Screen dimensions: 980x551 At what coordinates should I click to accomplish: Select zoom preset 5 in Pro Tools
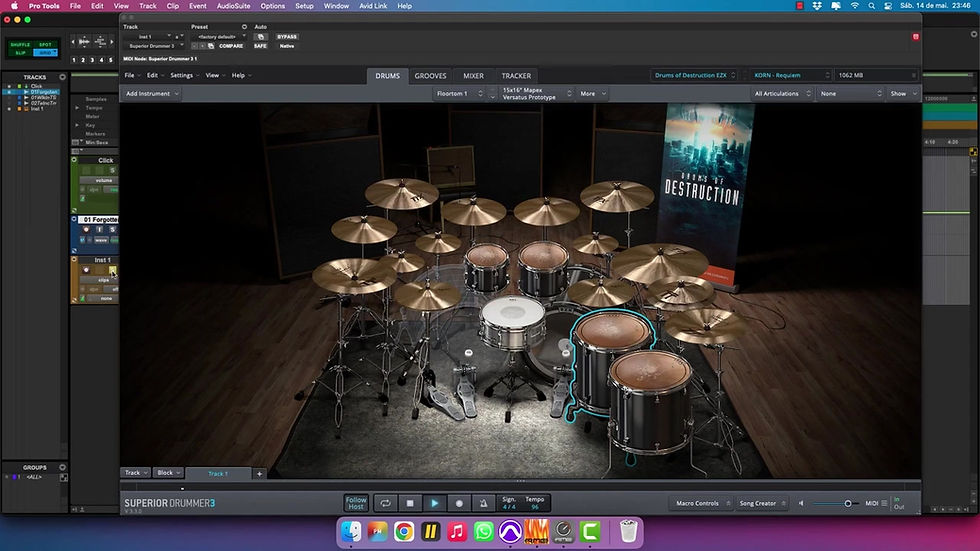[111, 60]
